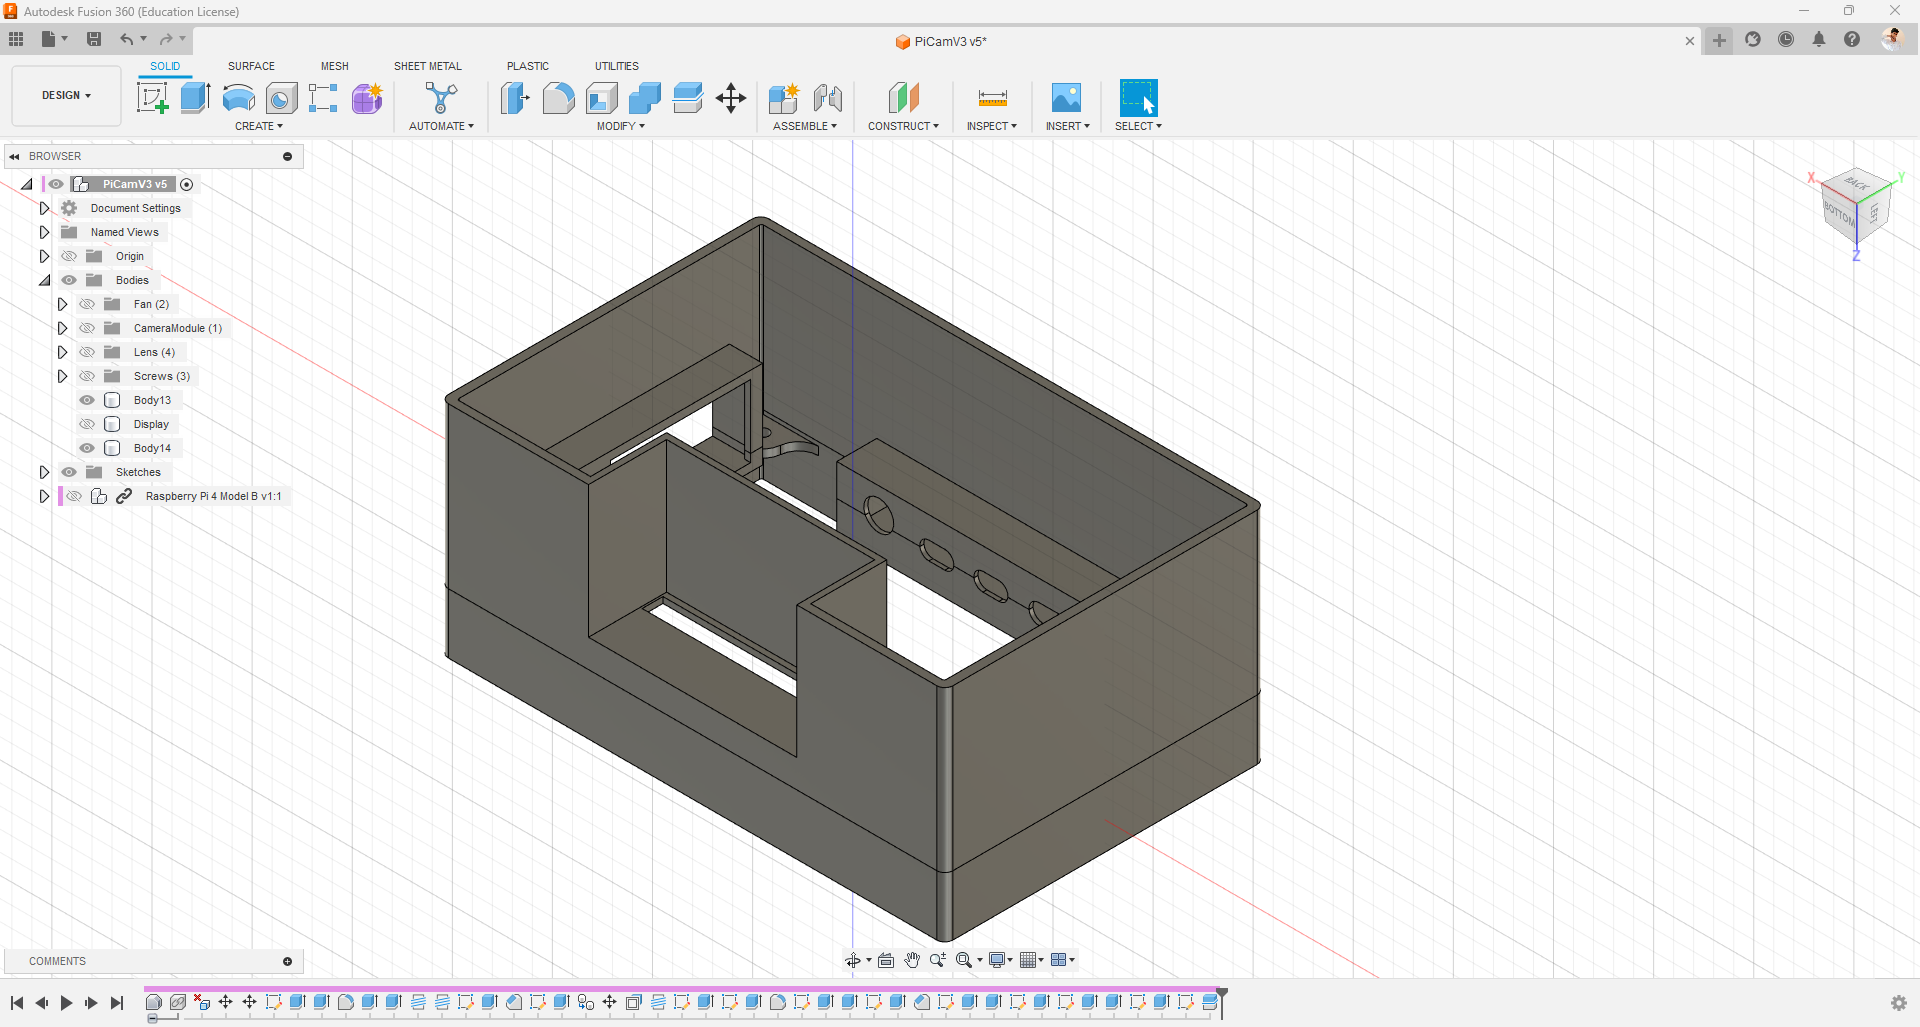This screenshot has width=1920, height=1027.
Task: Select the Press Pull tool
Action: click(515, 98)
